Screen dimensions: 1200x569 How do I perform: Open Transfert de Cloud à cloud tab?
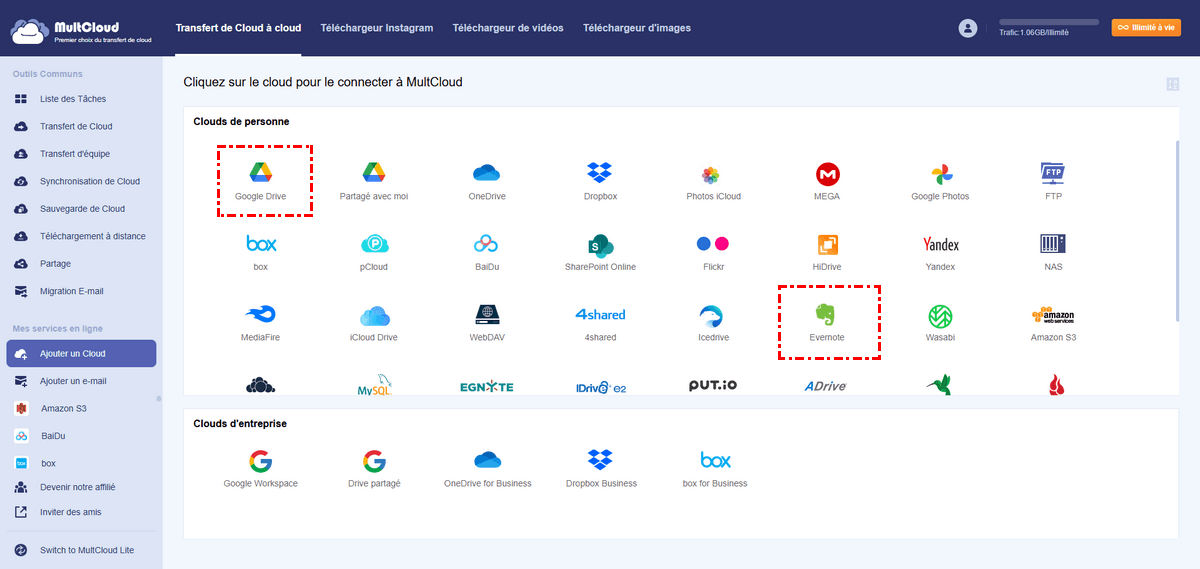[x=238, y=28]
